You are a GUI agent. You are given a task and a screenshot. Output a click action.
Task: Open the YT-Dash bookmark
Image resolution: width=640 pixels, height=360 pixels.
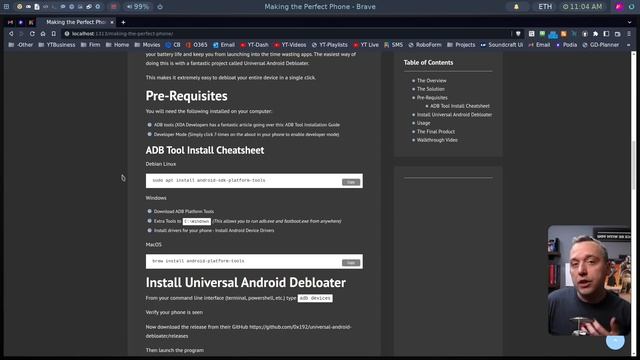coord(254,45)
